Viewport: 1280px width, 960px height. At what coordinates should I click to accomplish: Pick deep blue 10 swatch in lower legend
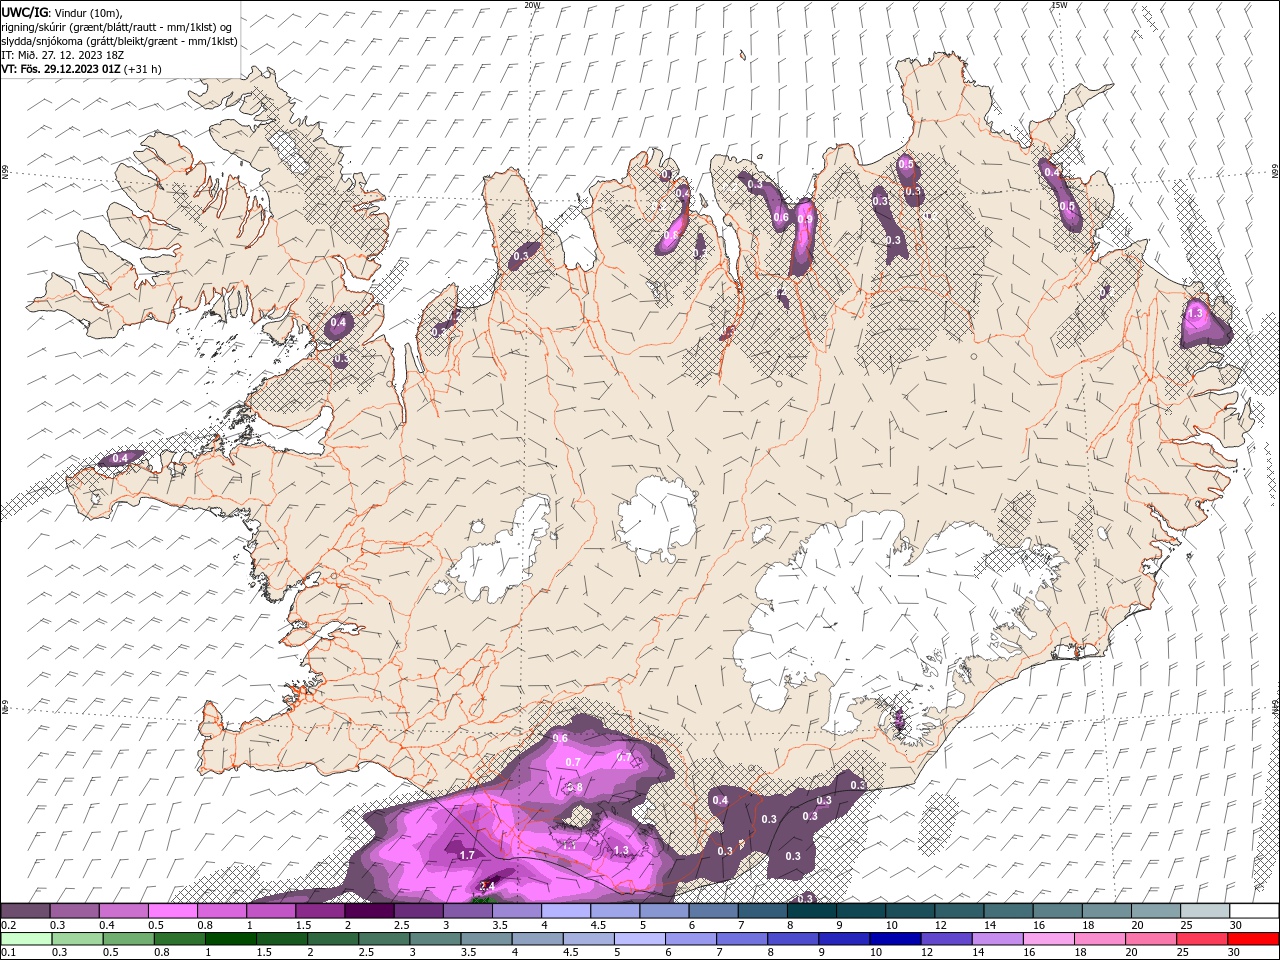click(894, 939)
